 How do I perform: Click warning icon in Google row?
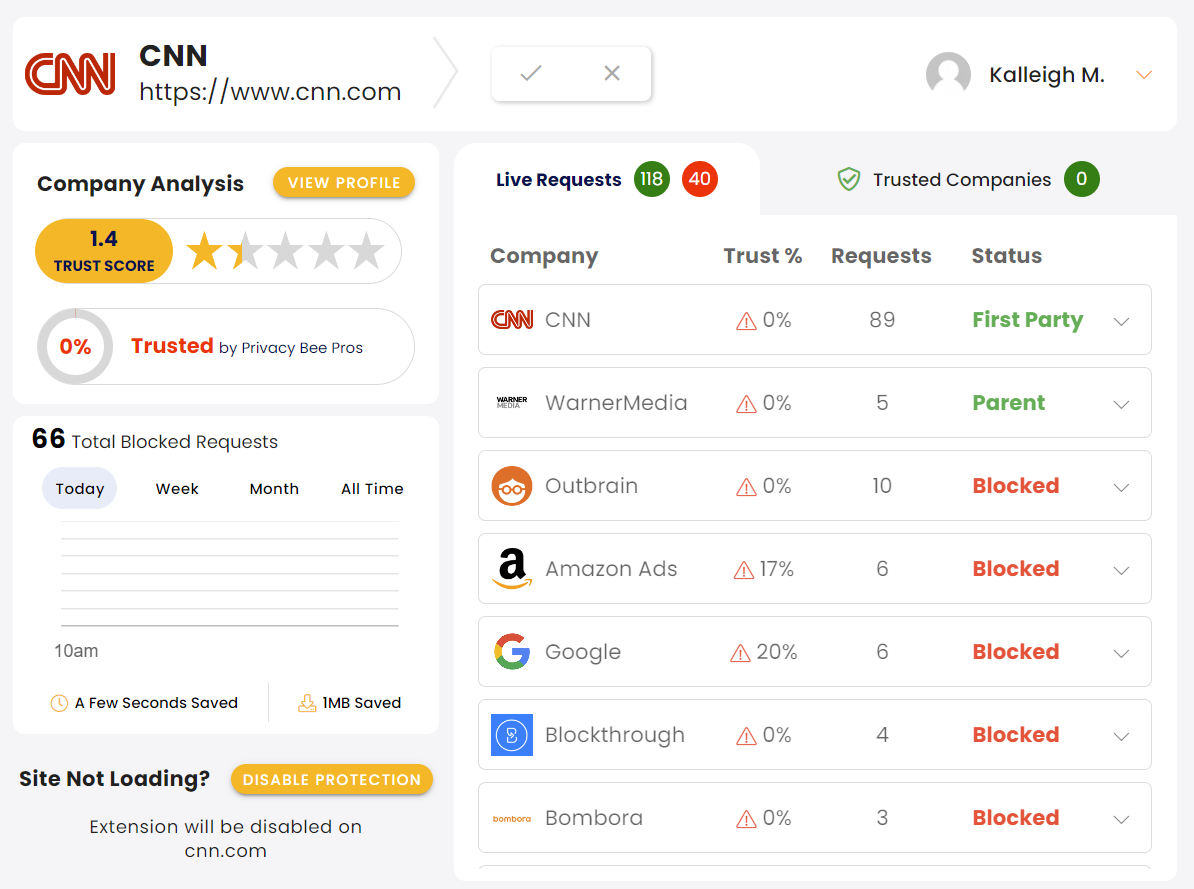point(740,654)
